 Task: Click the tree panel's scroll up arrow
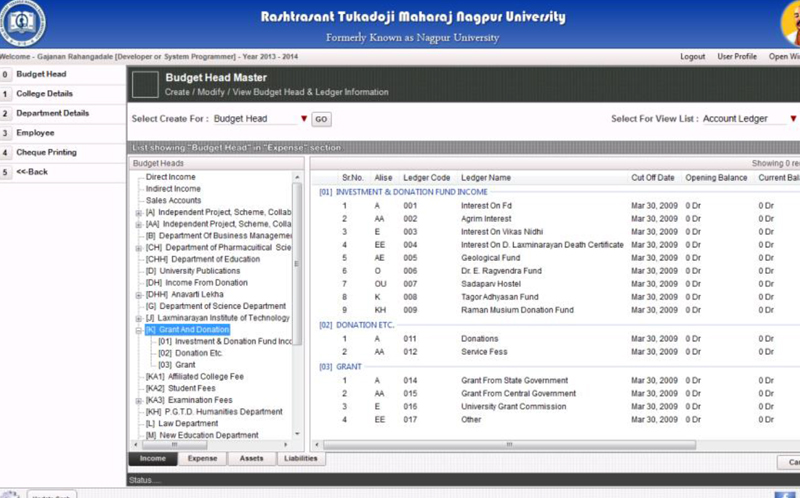(297, 177)
